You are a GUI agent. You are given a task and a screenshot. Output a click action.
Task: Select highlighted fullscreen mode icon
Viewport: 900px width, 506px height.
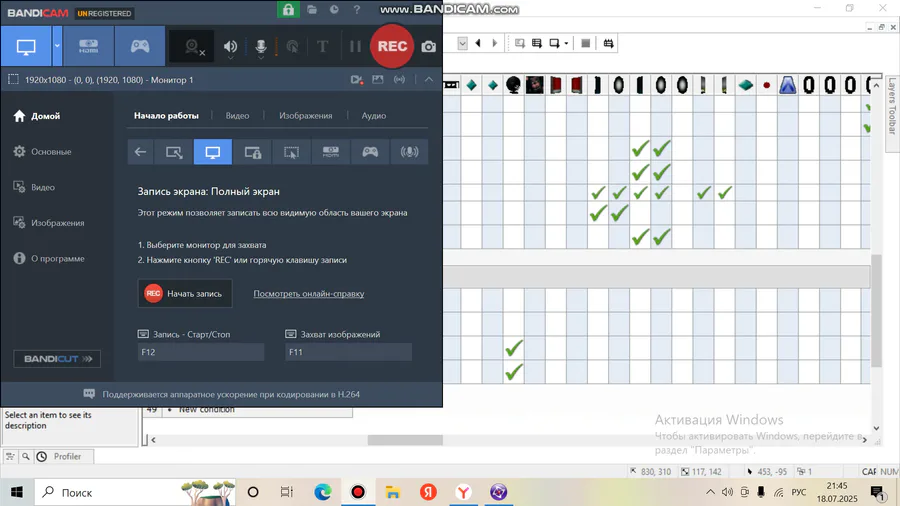coord(213,152)
